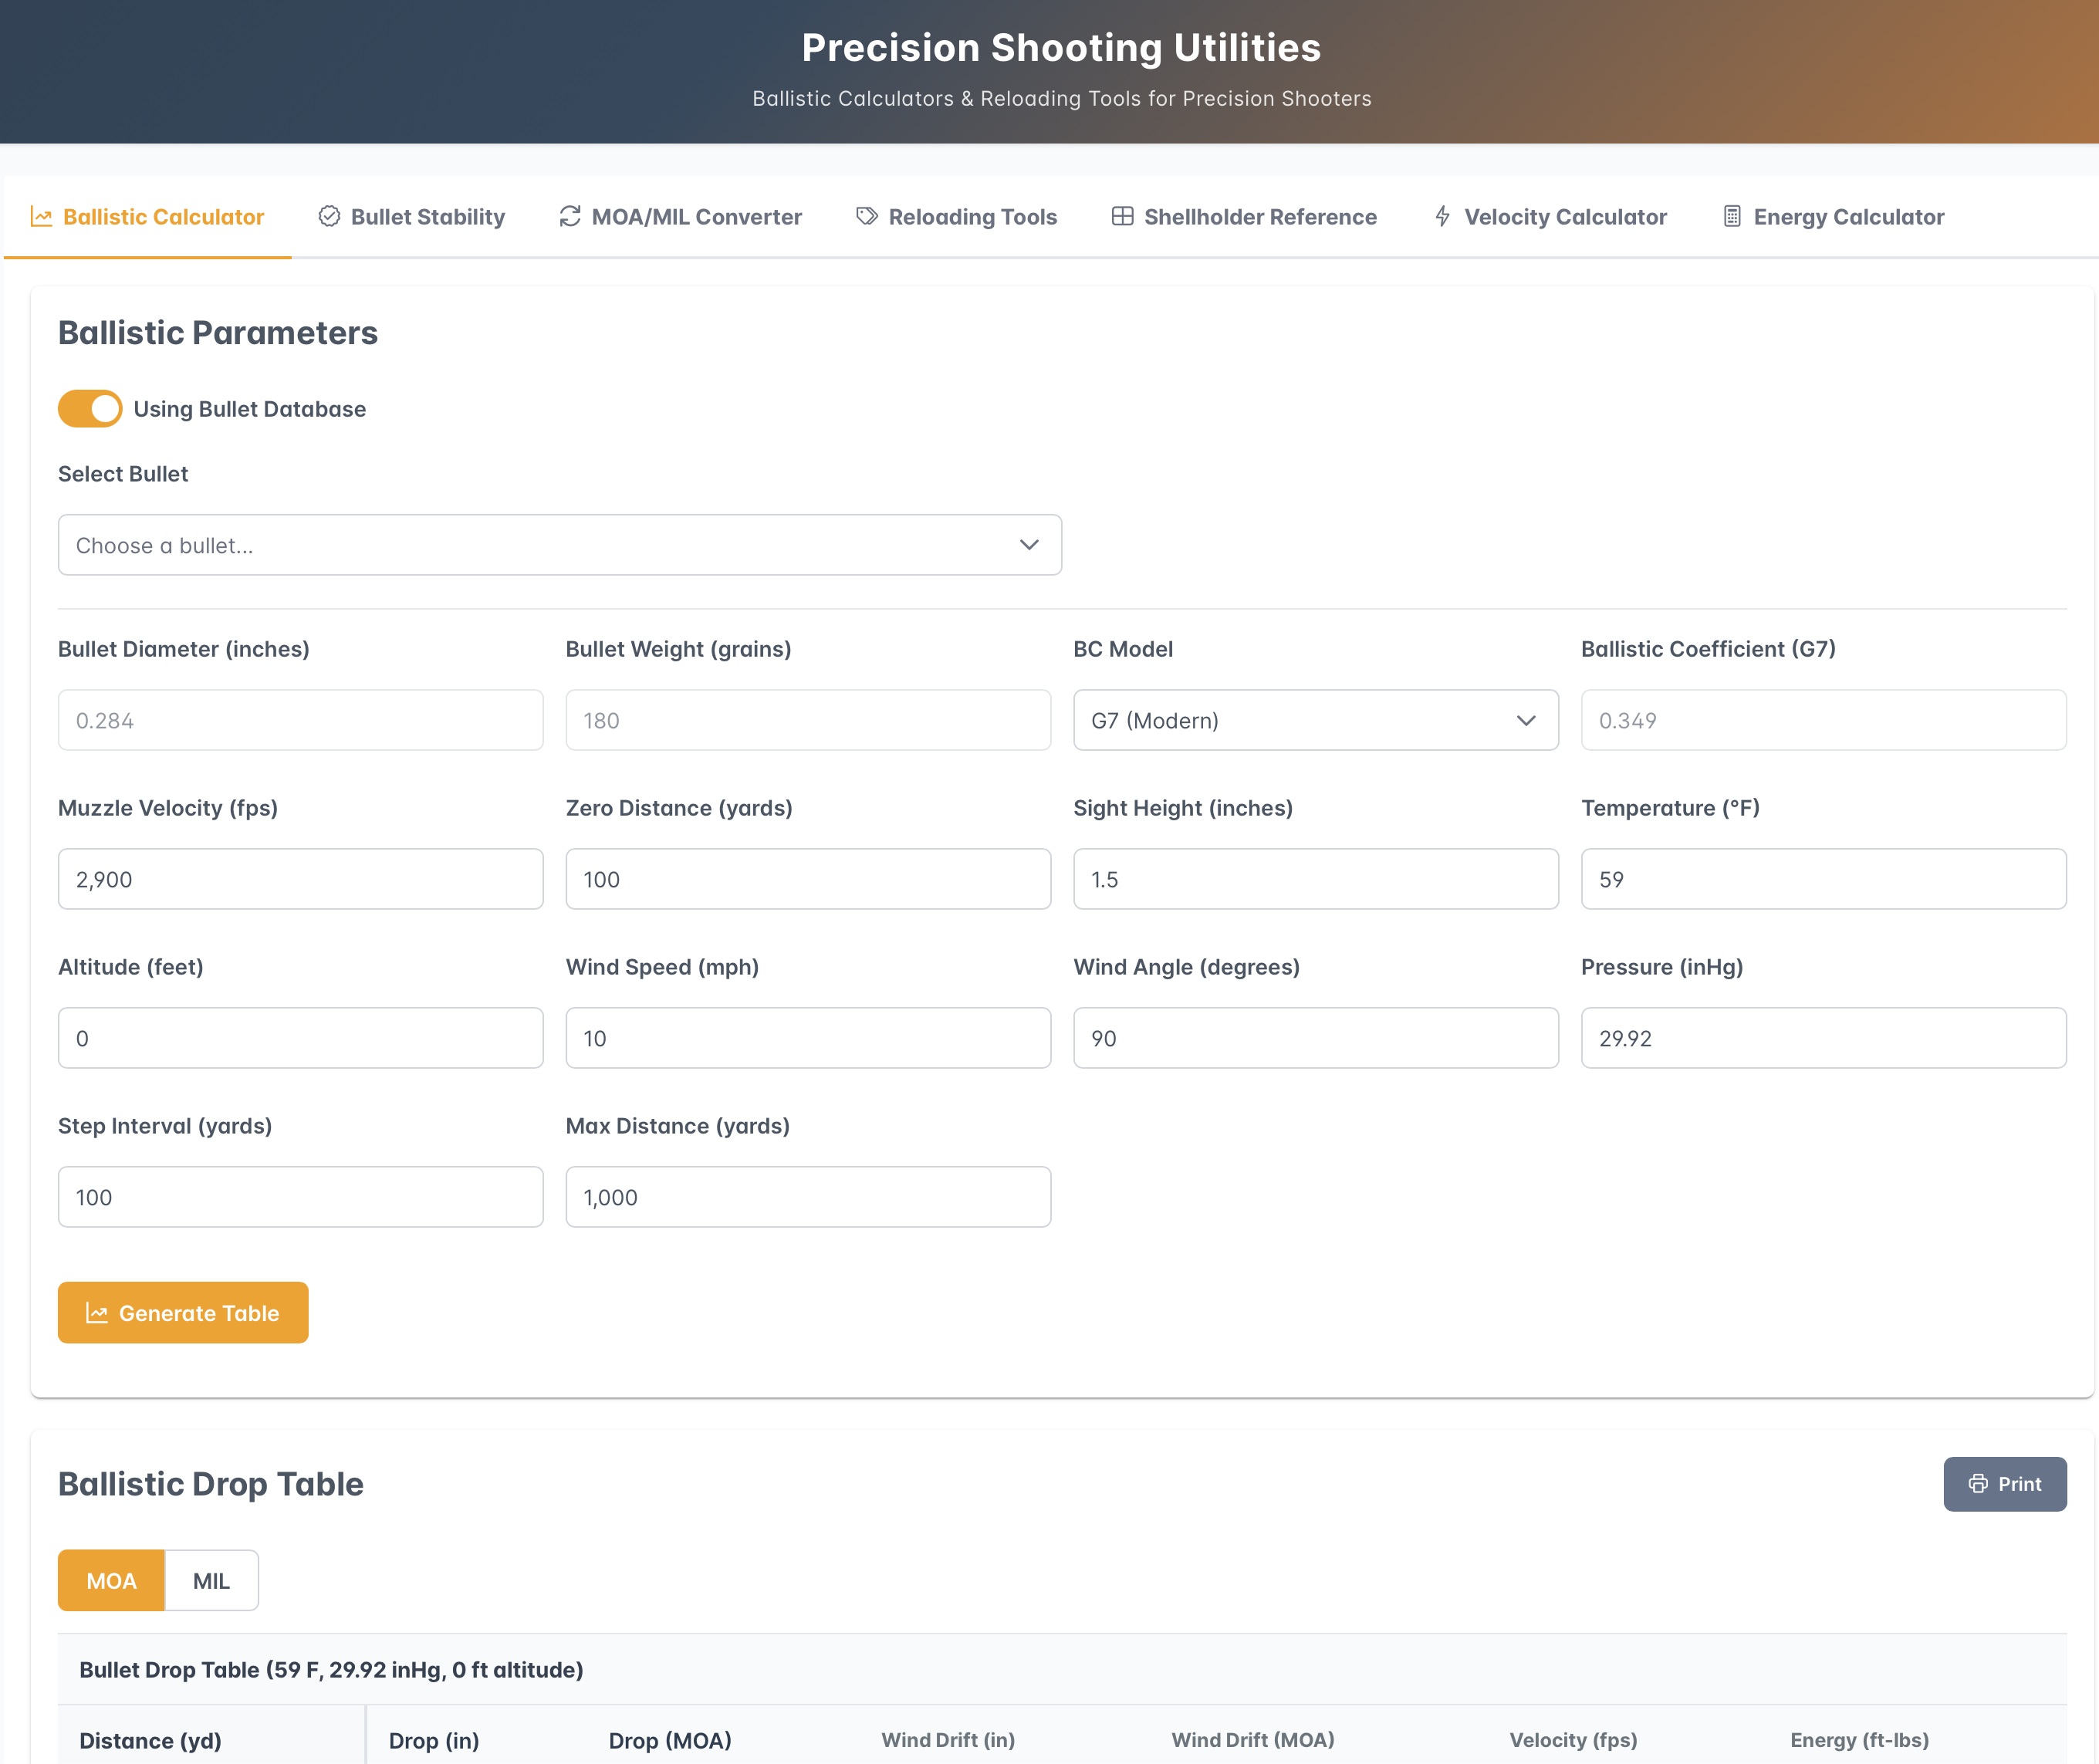Screen dimensions: 2099x1764
Task: Click the Bullet Stability checkmark icon
Action: 329,216
